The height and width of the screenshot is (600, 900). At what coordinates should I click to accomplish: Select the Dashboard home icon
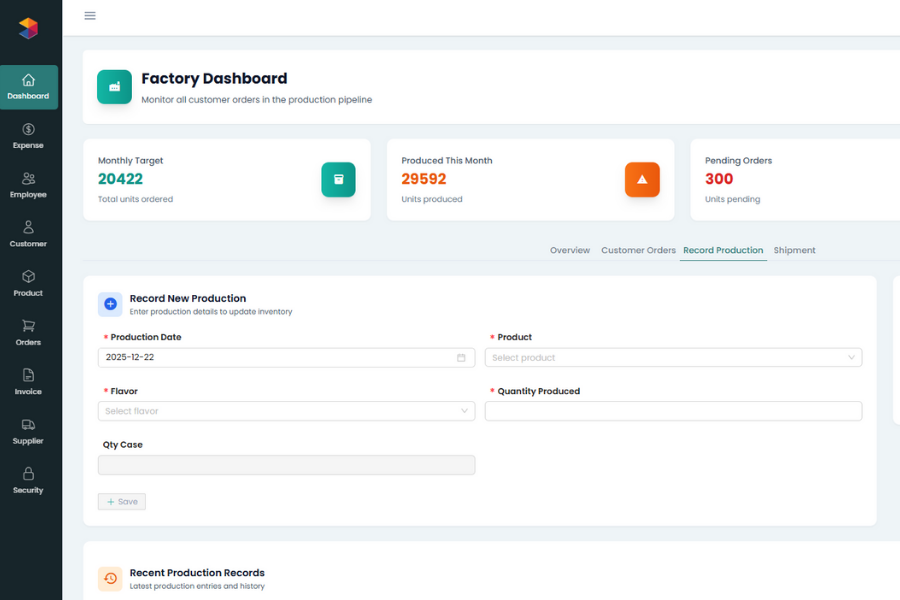coord(28,80)
